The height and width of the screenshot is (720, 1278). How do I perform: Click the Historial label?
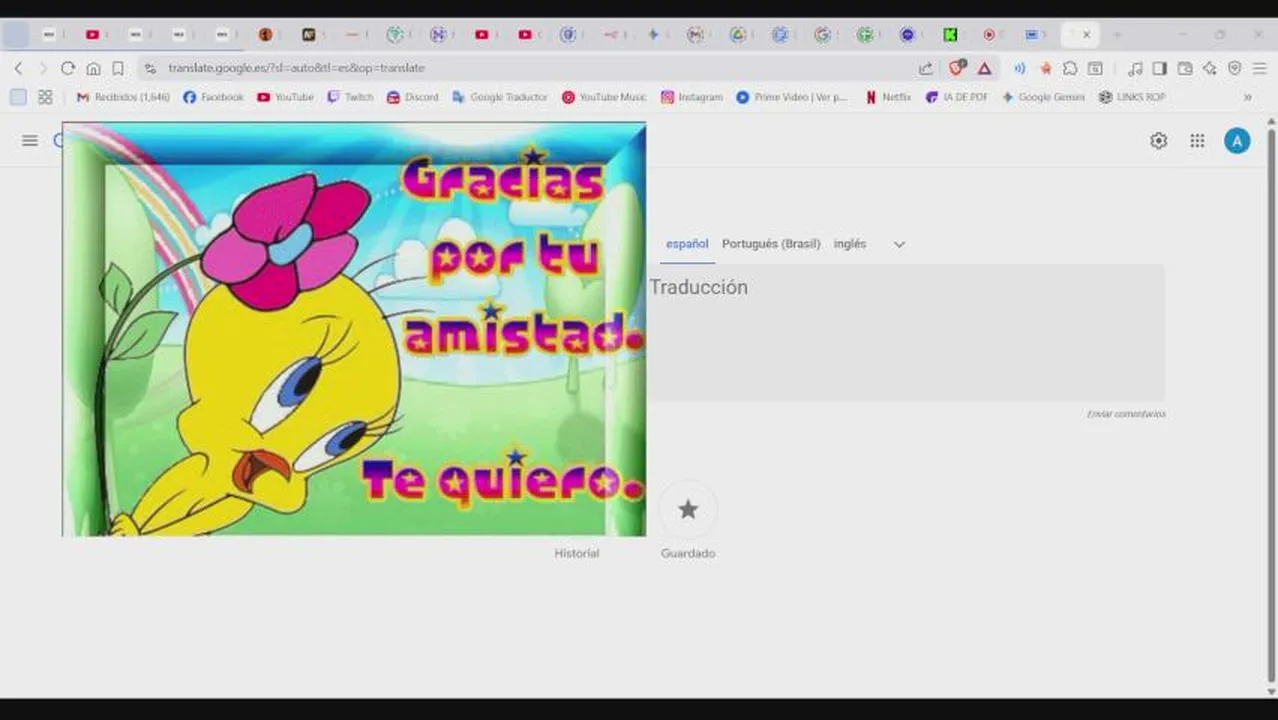point(577,553)
